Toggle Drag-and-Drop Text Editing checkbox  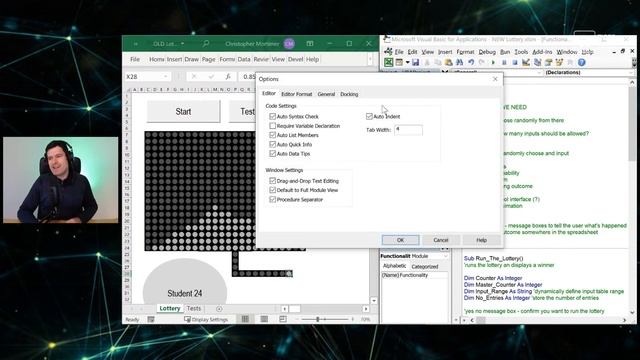(x=272, y=181)
